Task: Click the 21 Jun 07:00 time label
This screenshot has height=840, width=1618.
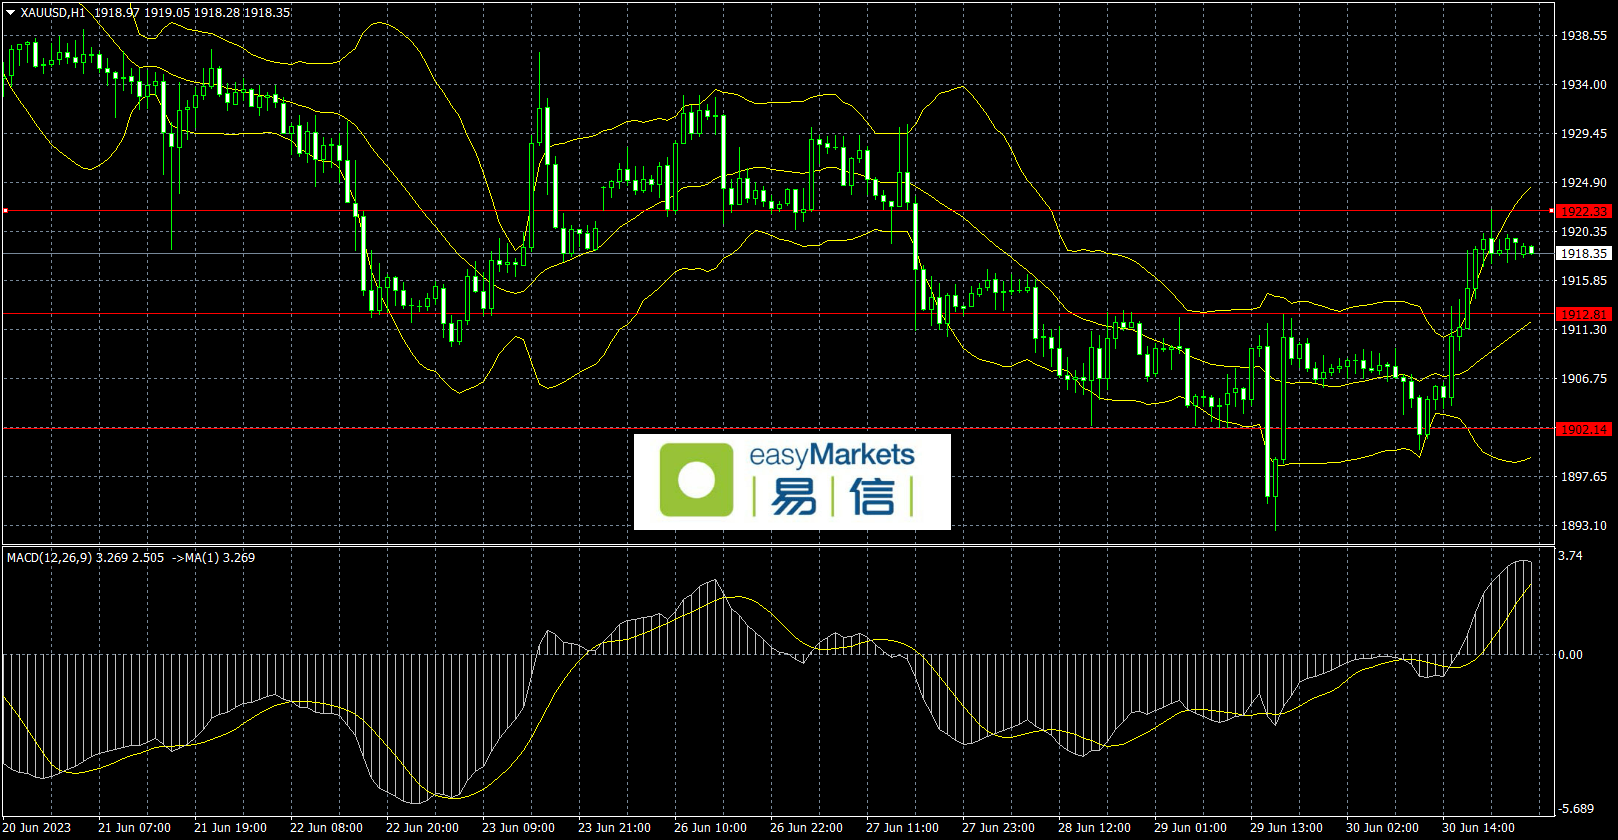Action: point(134,828)
